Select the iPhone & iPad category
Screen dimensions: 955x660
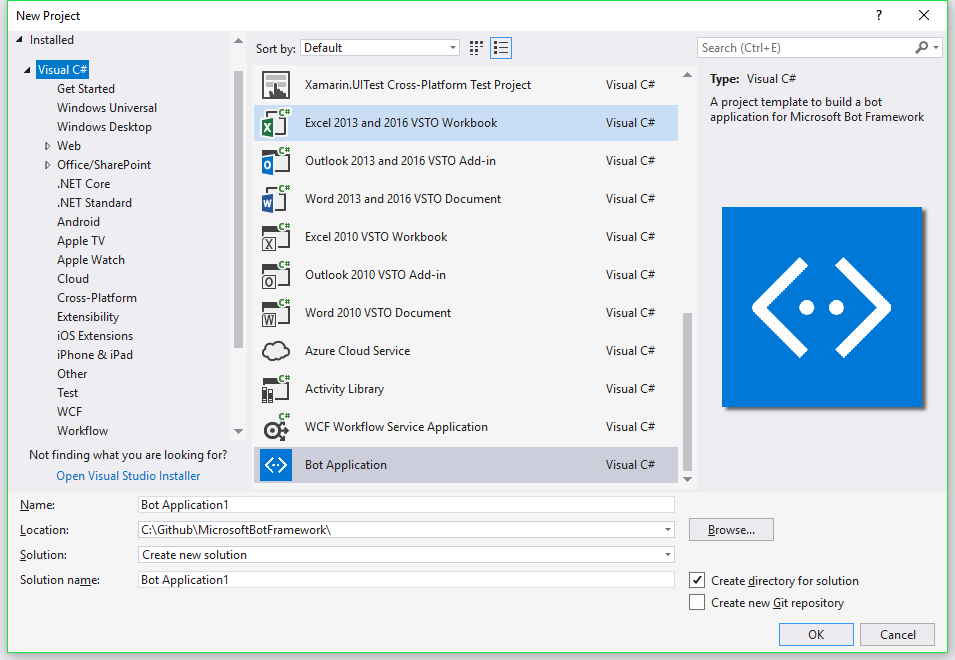pos(95,355)
